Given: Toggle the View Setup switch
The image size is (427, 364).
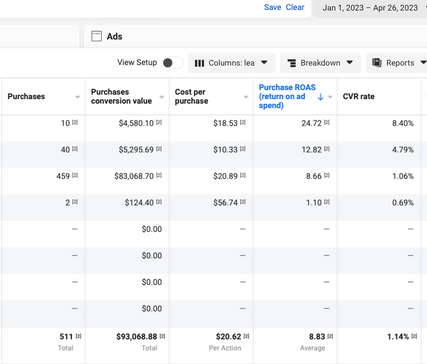Looking at the screenshot, I should point(172,63).
